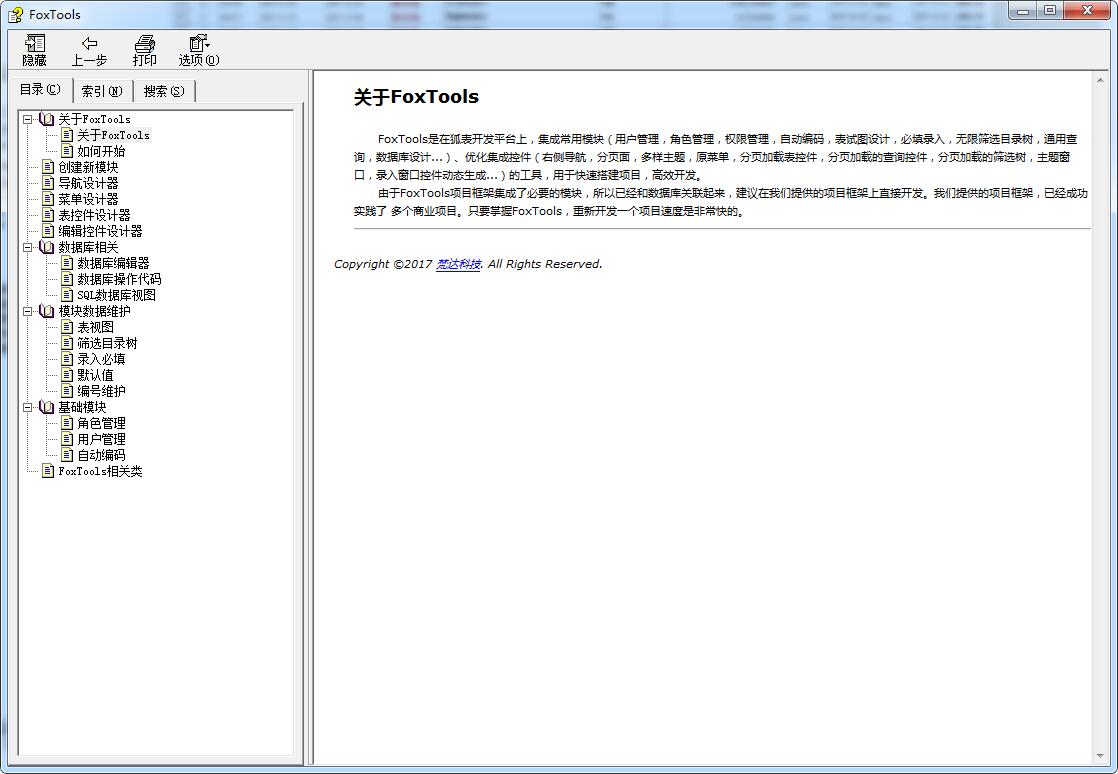Open the 菜单设计器 topic
The height and width of the screenshot is (774, 1118).
coord(88,199)
